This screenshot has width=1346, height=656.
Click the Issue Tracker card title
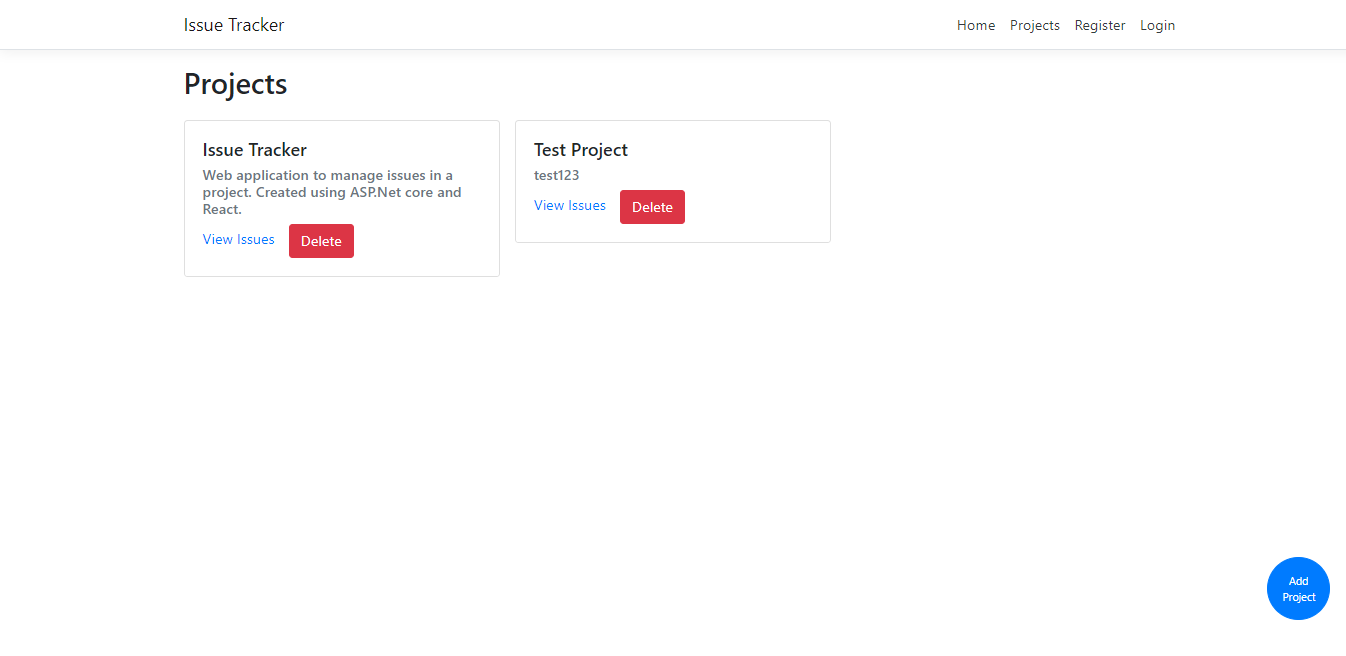tap(254, 149)
